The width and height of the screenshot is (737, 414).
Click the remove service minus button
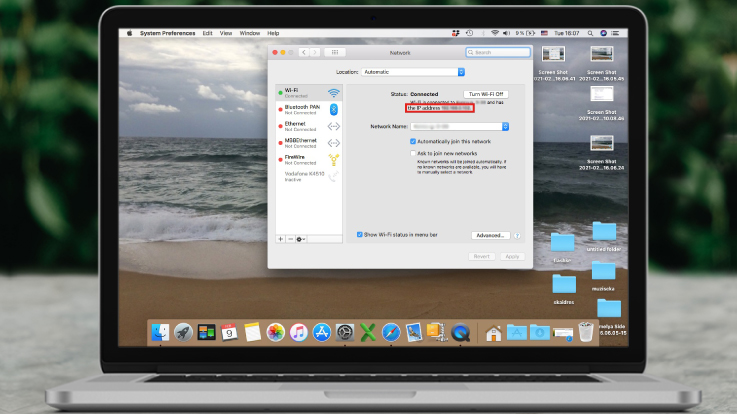coord(290,239)
